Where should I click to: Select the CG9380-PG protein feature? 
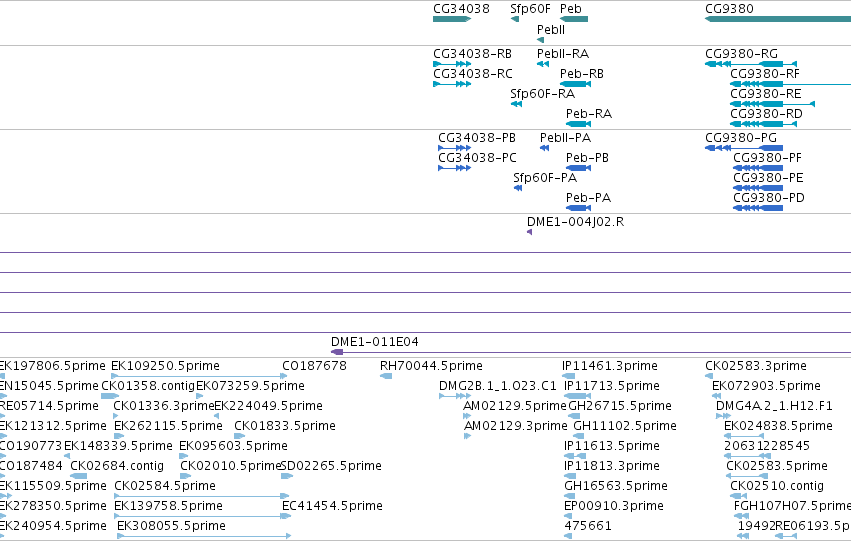[744, 148]
